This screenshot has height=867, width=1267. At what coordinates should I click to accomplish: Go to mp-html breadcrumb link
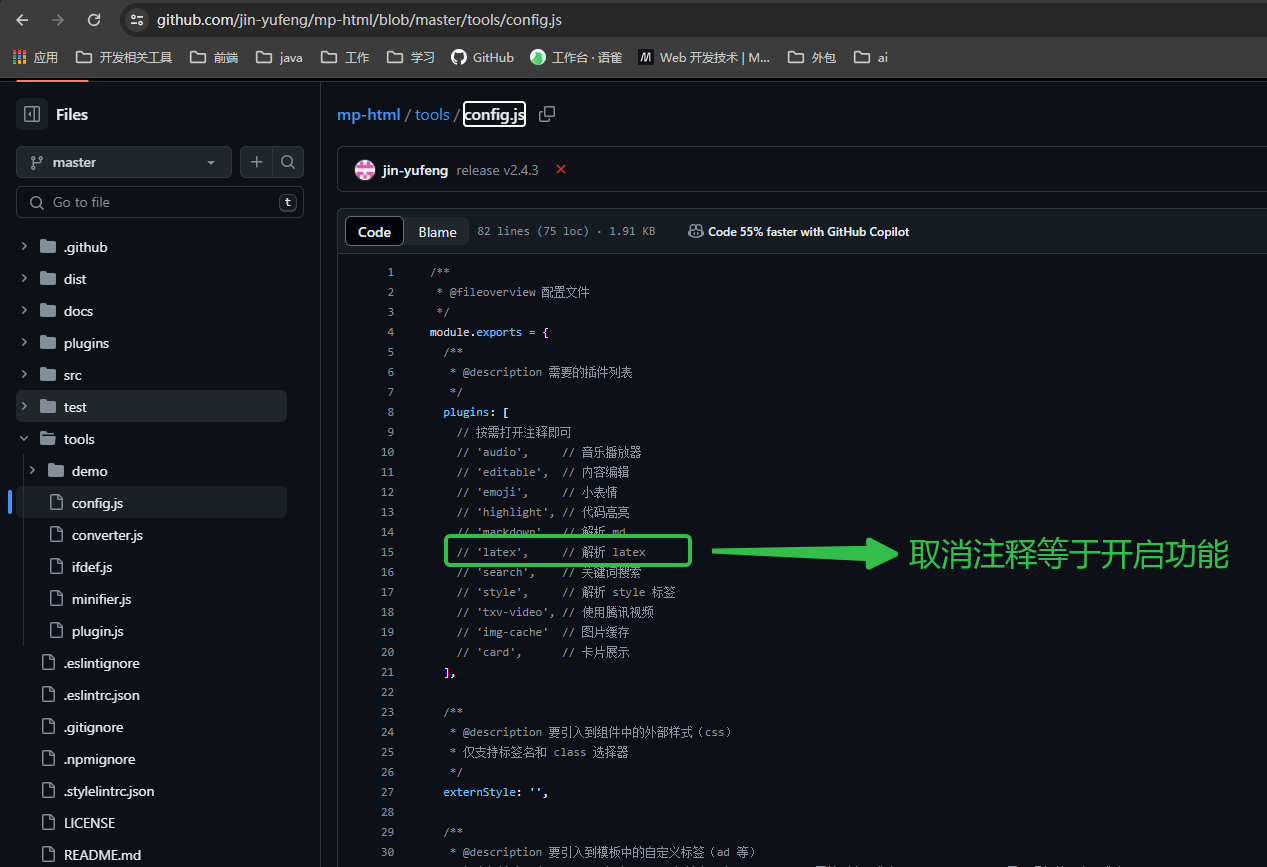[x=368, y=114]
